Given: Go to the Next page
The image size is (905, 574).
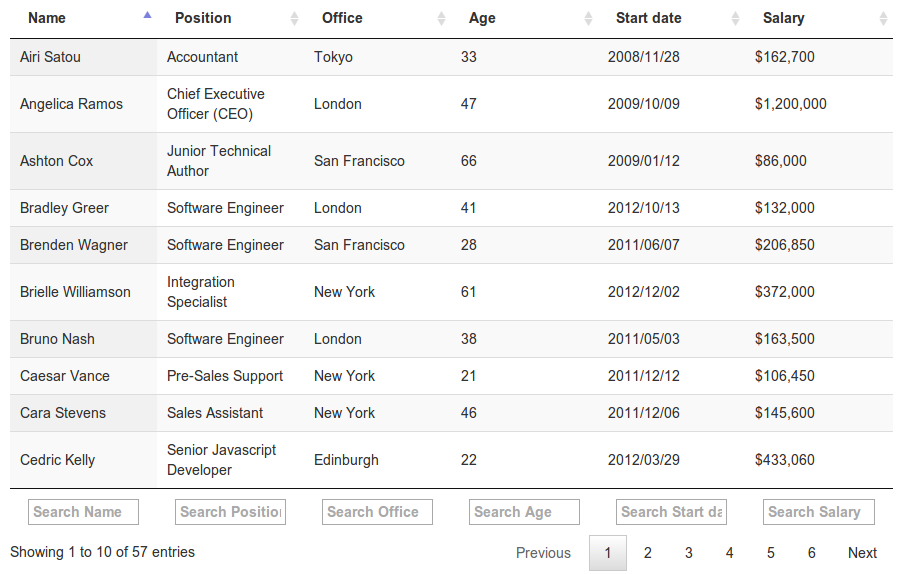Looking at the screenshot, I should [x=862, y=553].
